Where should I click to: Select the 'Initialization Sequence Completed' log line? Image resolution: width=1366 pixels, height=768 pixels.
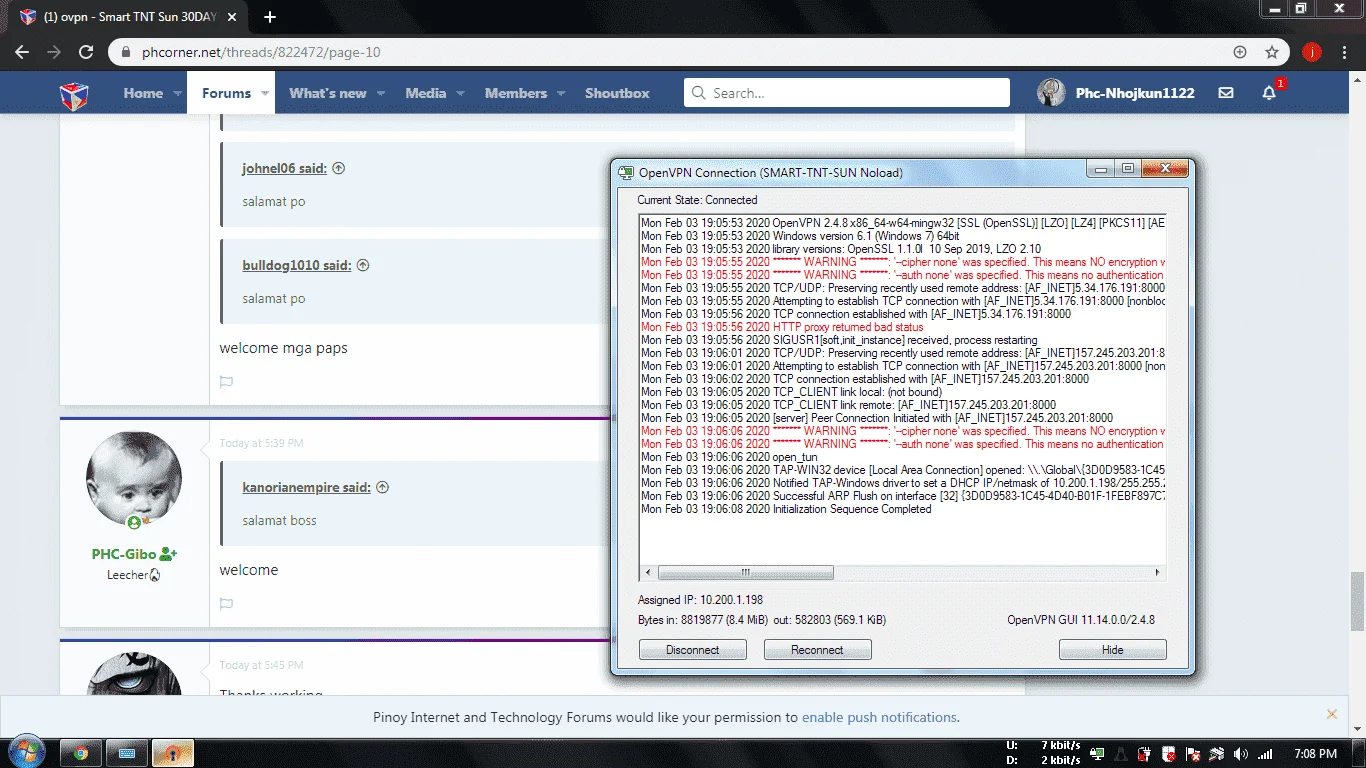[786, 509]
